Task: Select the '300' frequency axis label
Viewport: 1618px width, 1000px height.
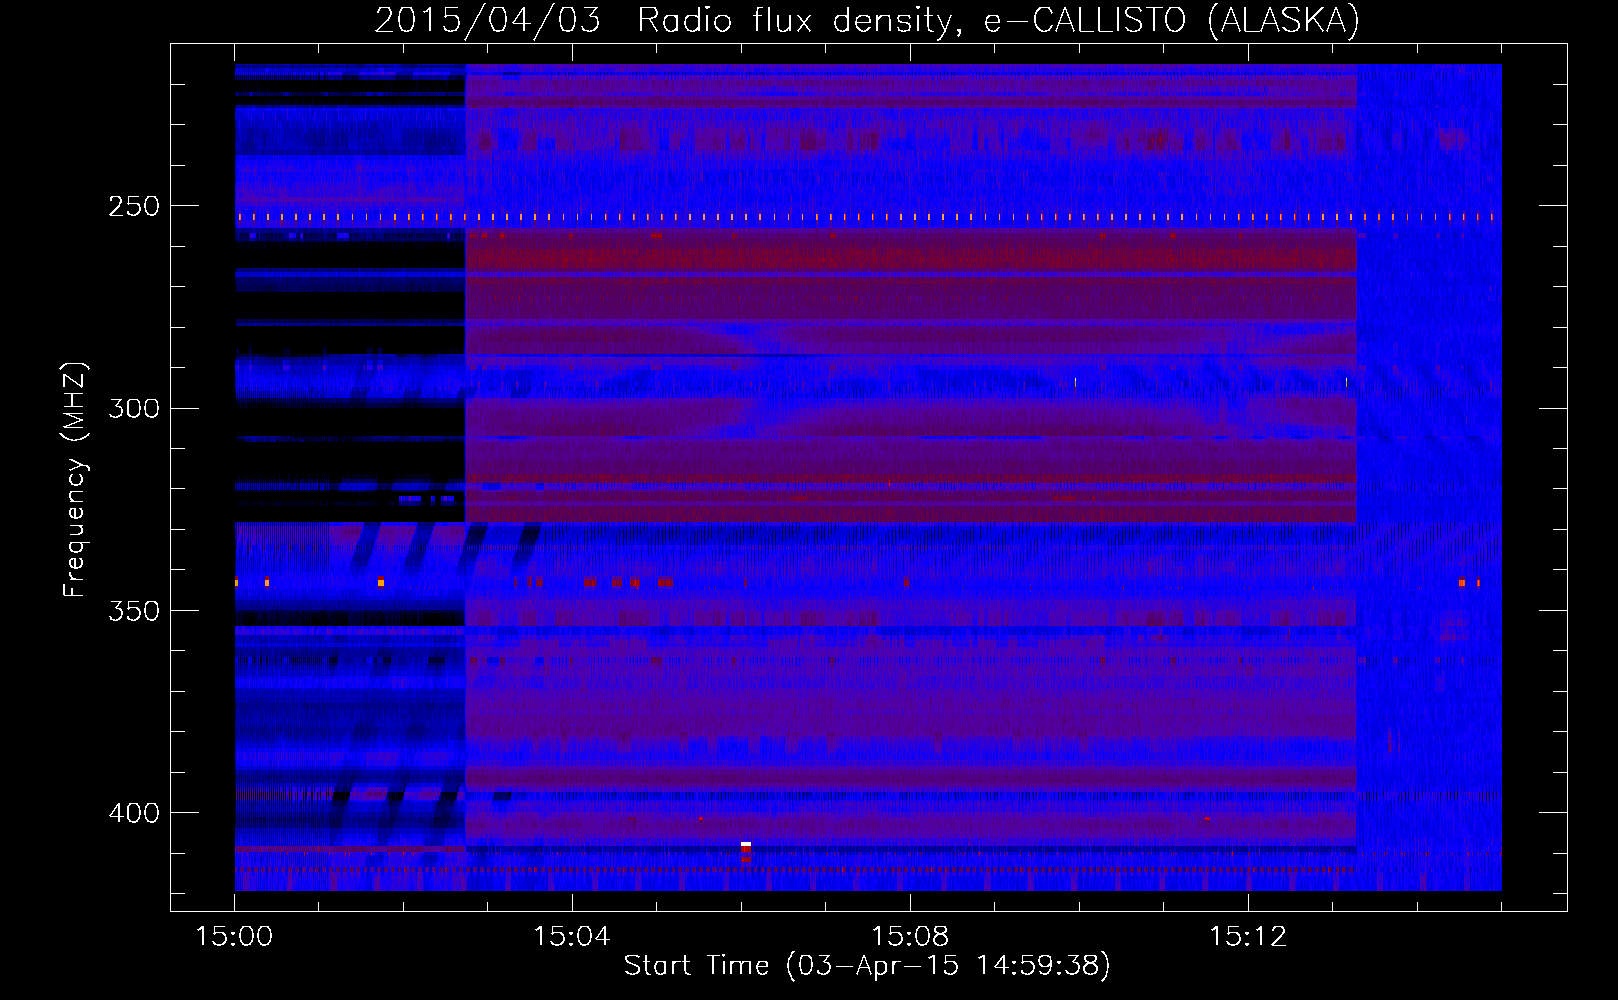Action: click(x=134, y=408)
